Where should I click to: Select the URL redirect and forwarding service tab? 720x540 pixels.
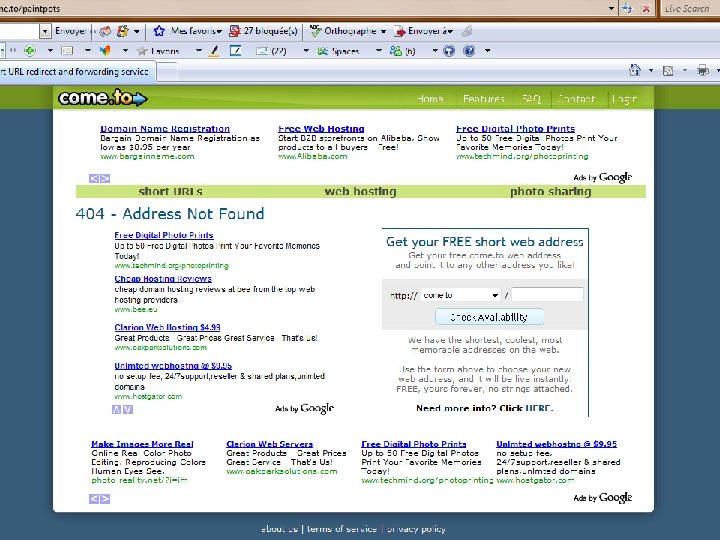tap(77, 72)
